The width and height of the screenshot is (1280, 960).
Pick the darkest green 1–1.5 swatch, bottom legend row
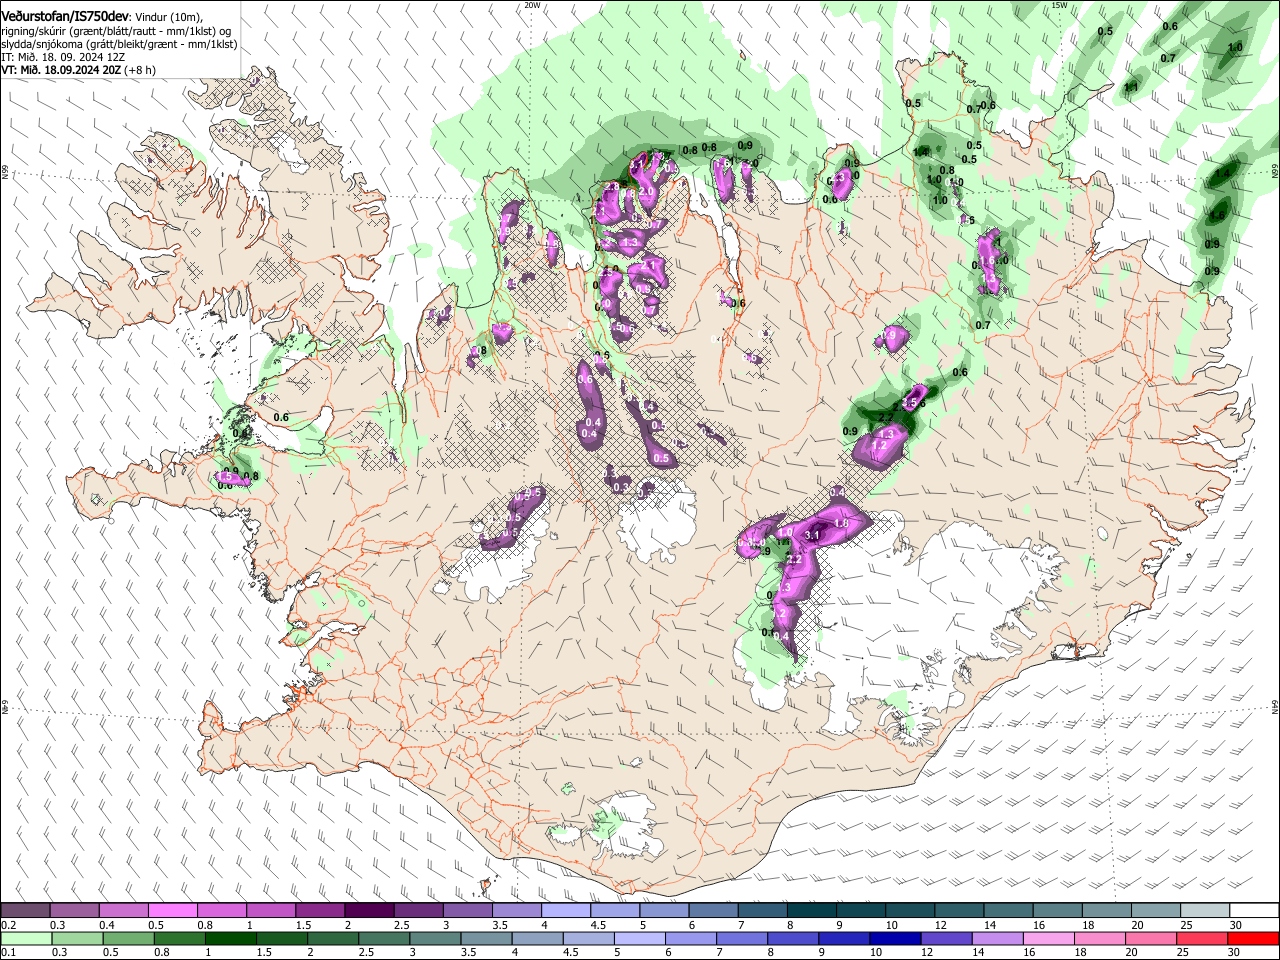point(230,939)
